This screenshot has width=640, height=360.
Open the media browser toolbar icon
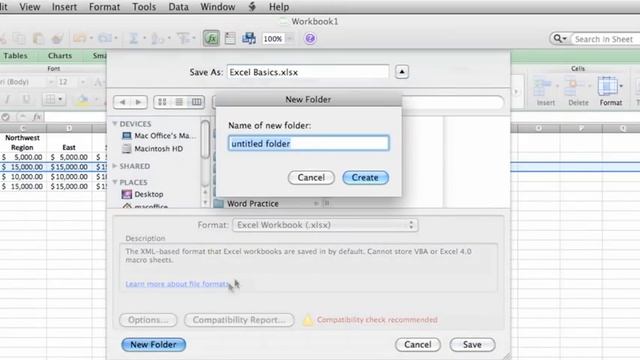click(x=249, y=38)
